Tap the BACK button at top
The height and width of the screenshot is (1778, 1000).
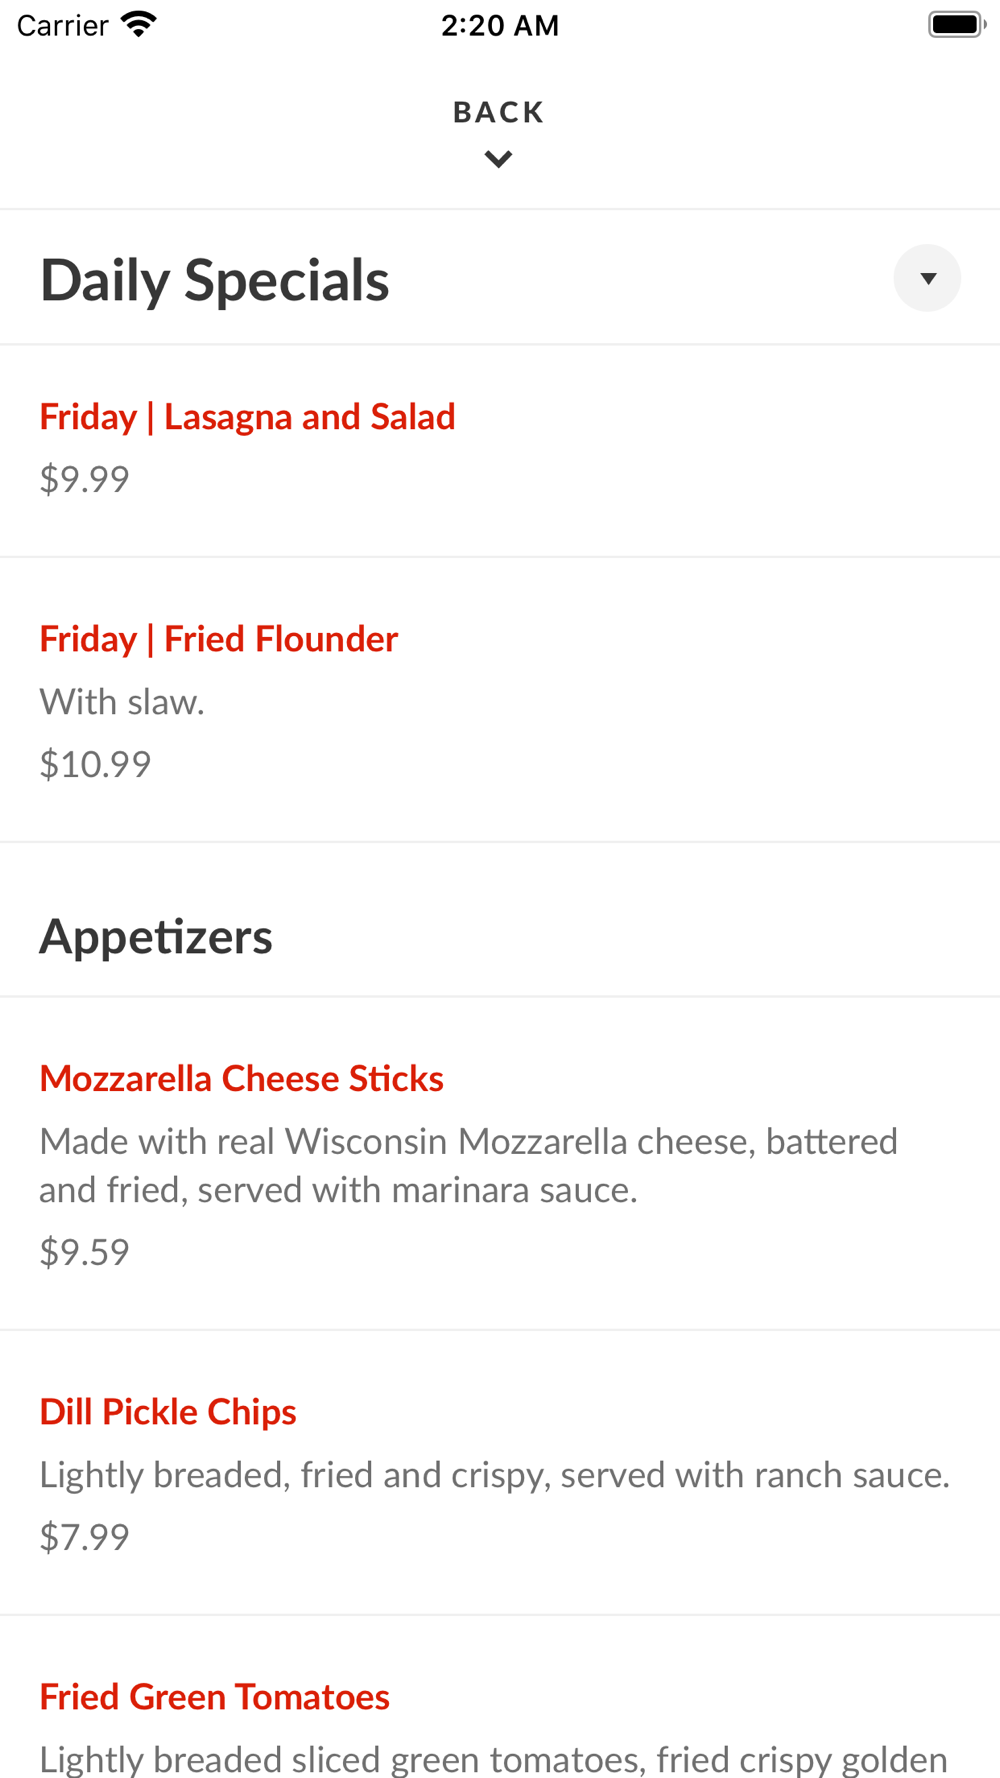[x=498, y=112]
